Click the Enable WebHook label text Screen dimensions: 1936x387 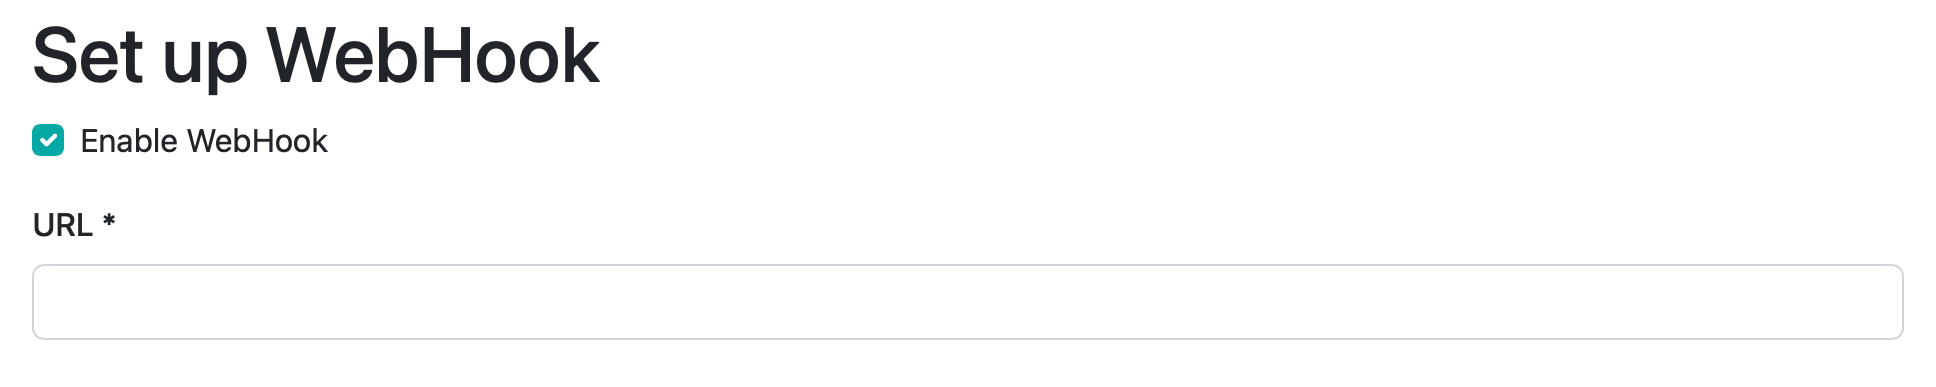pyautogui.click(x=204, y=141)
